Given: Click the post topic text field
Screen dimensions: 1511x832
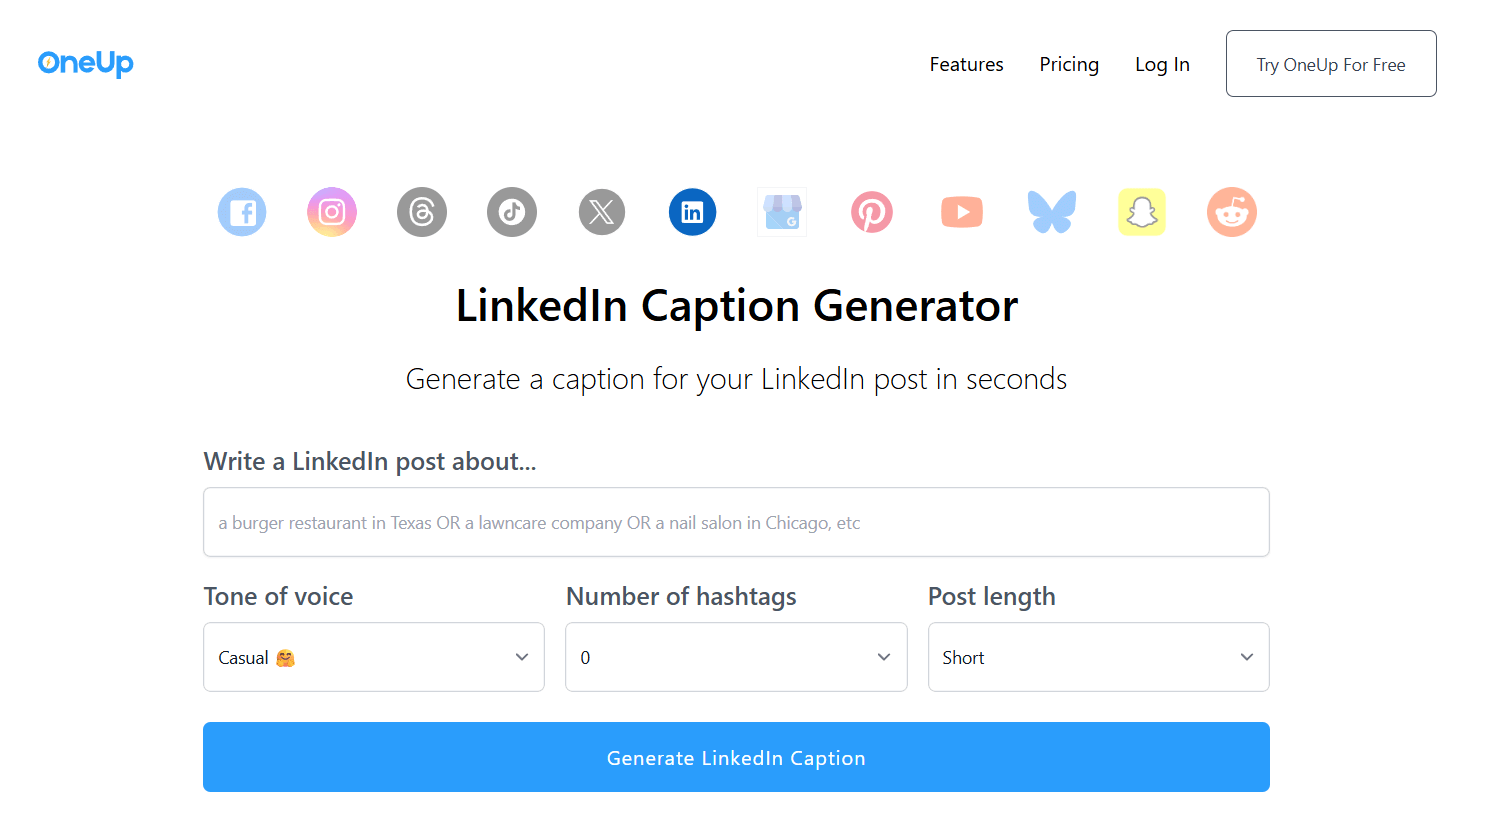Looking at the screenshot, I should pos(736,521).
